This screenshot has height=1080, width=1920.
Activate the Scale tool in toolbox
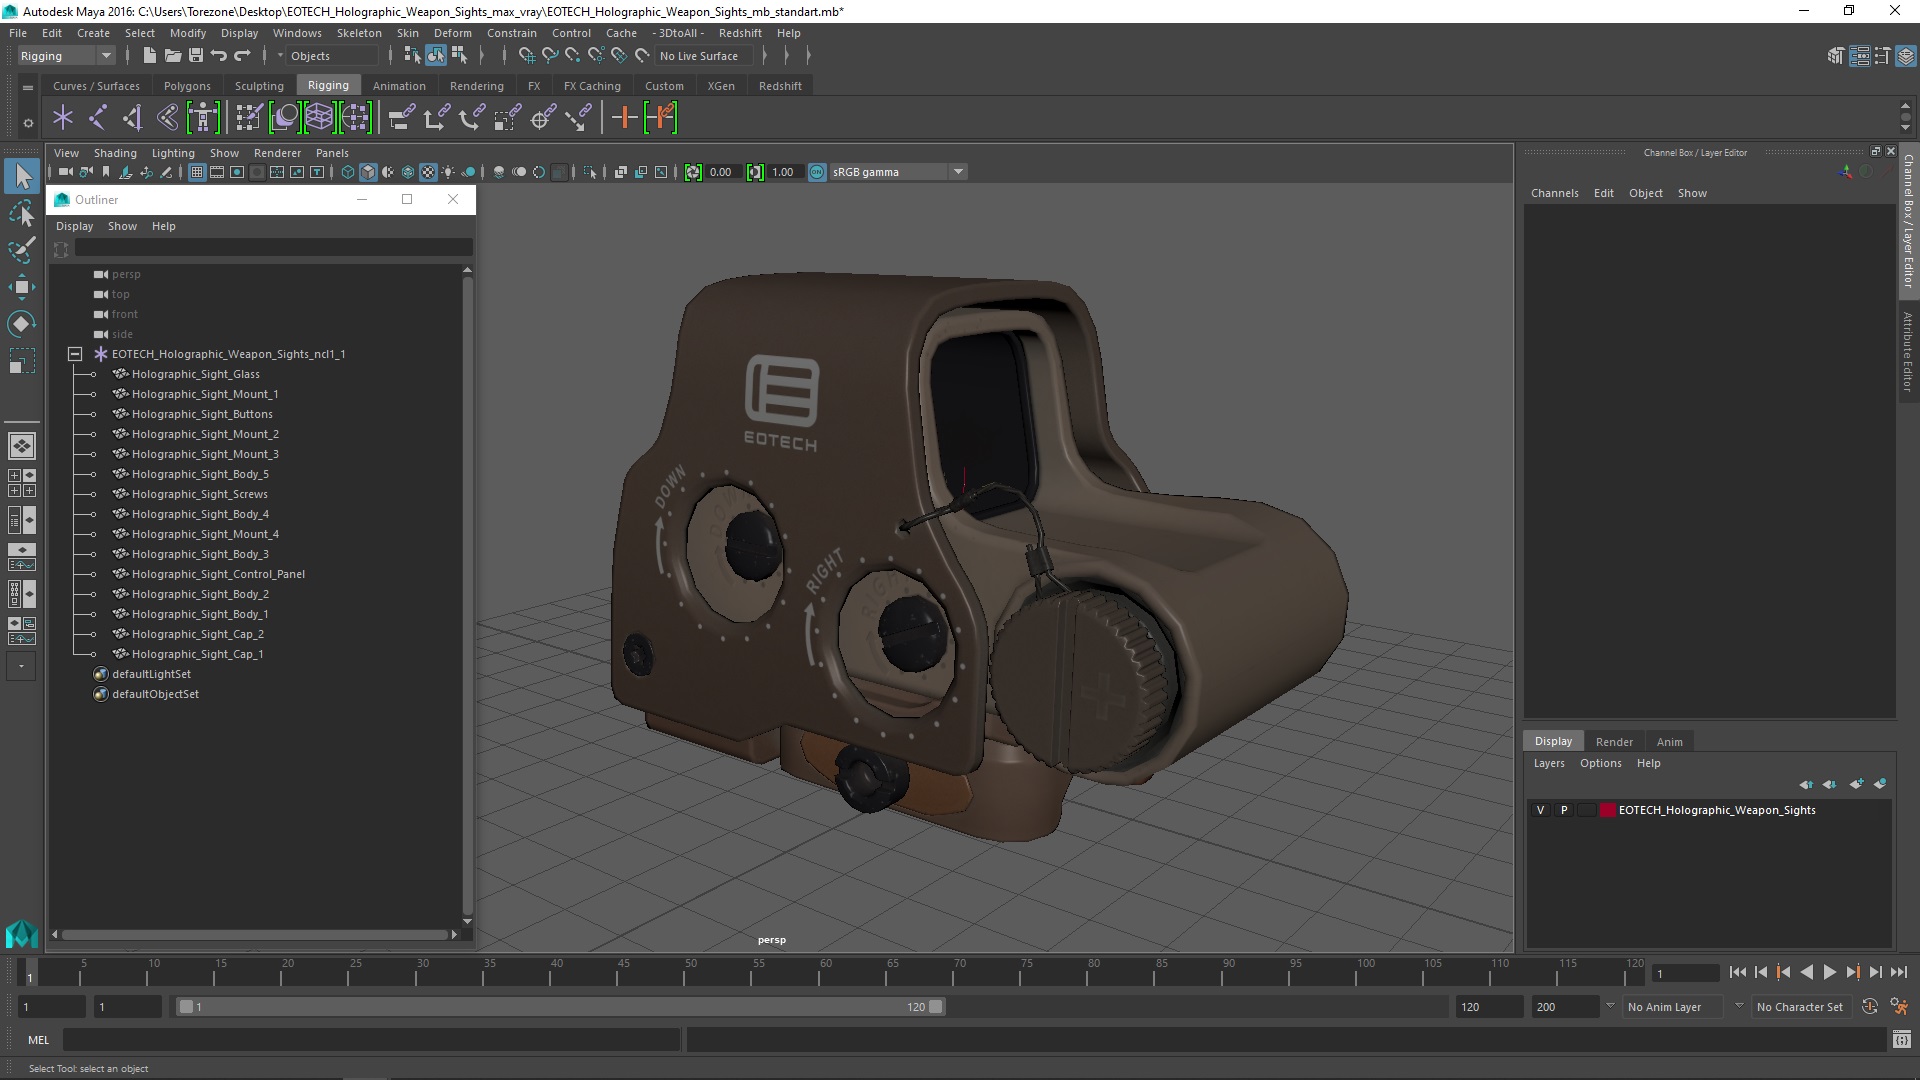click(22, 361)
